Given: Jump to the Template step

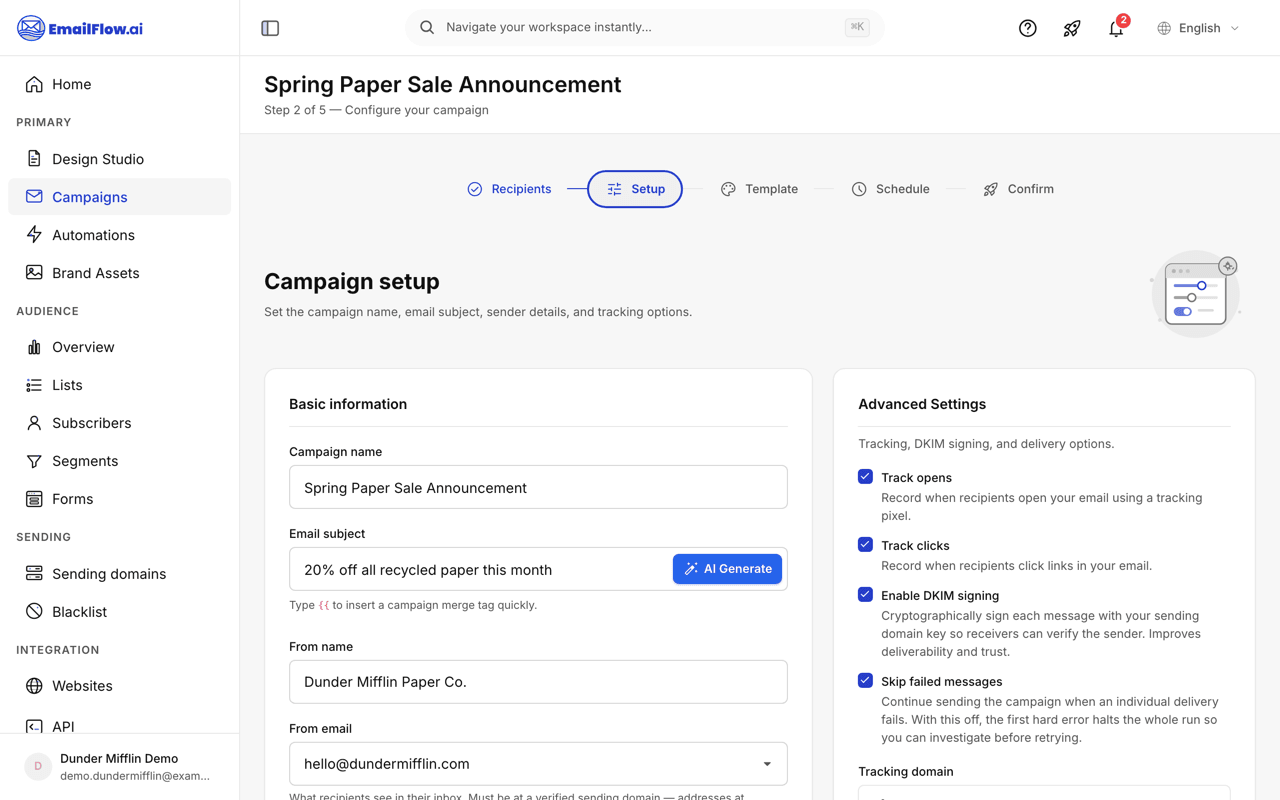Looking at the screenshot, I should 759,189.
